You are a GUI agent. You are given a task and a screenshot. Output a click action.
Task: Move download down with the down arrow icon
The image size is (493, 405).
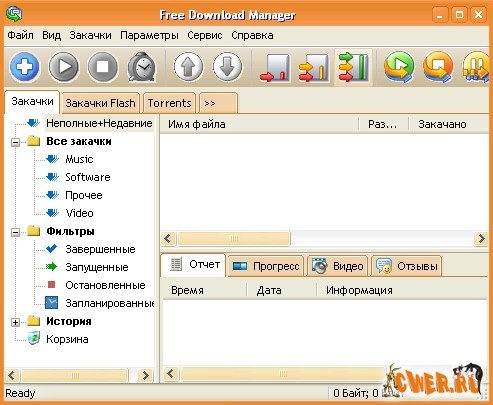pyautogui.click(x=228, y=67)
